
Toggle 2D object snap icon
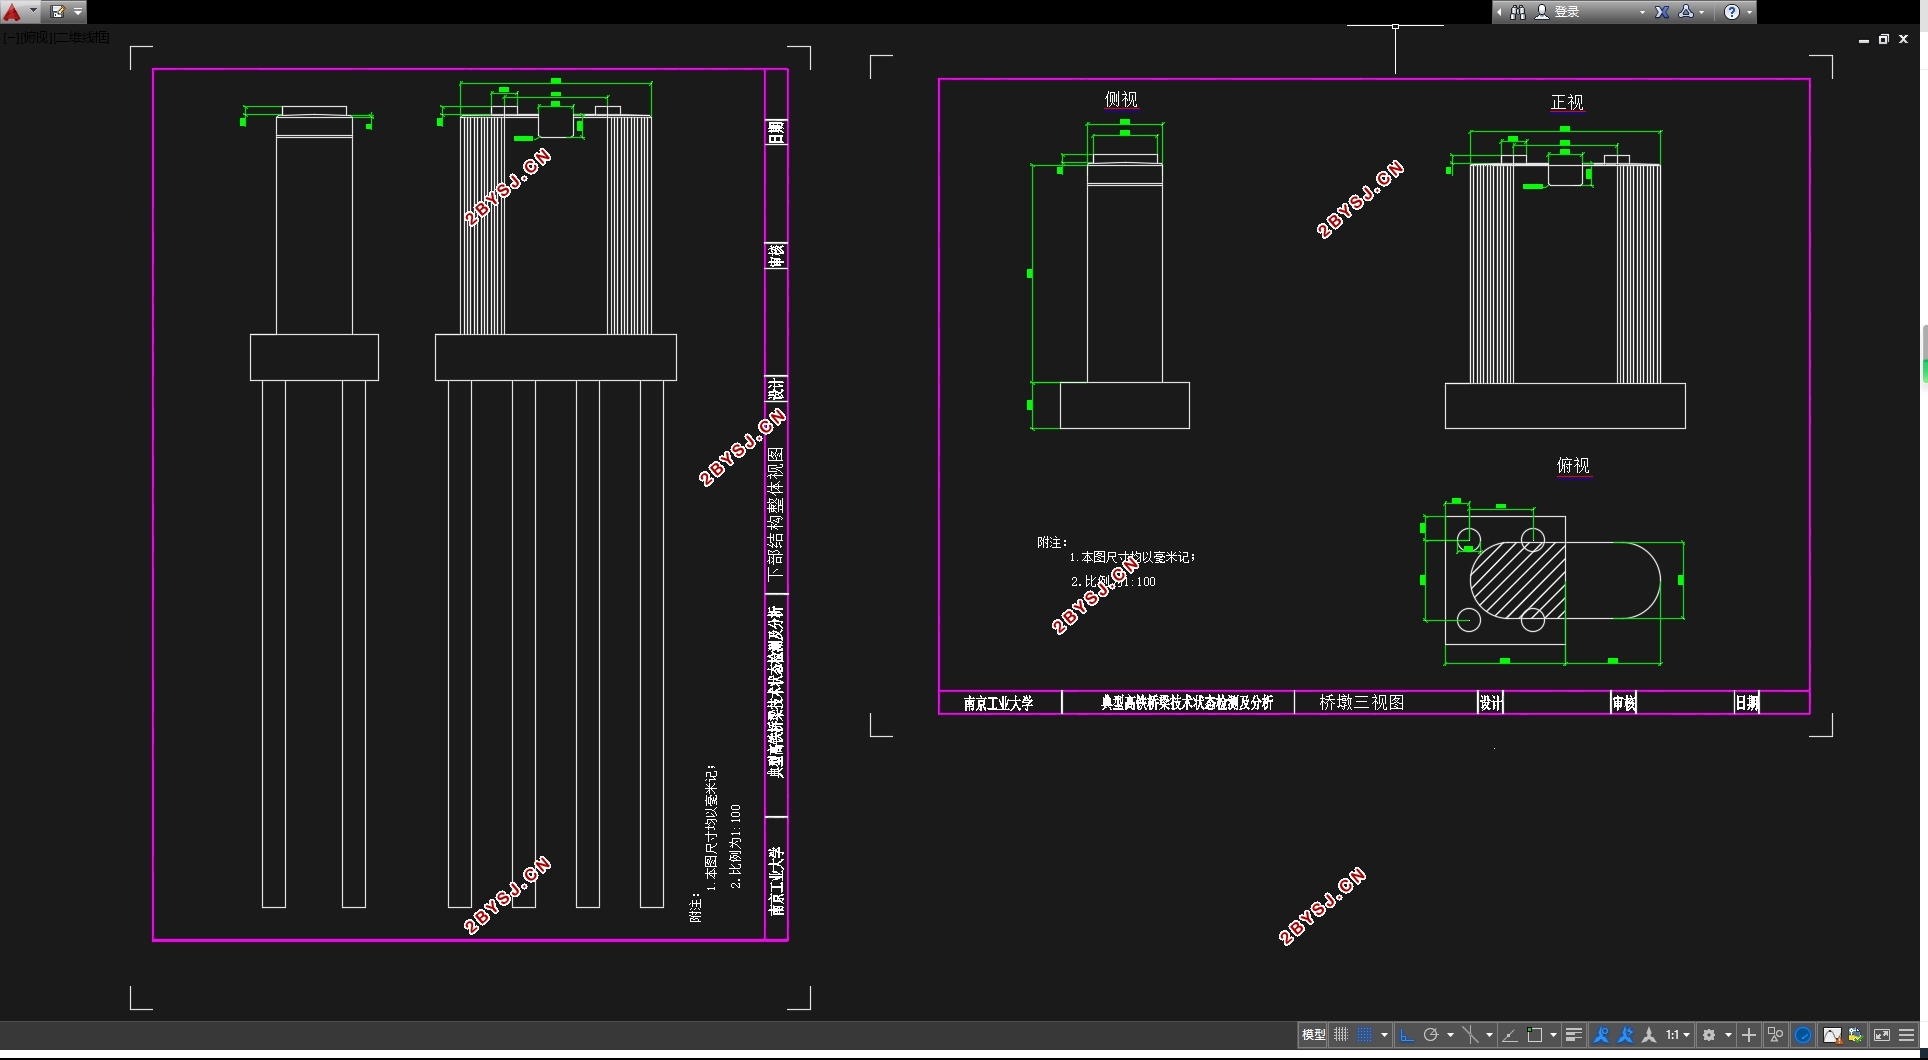(x=1535, y=1035)
